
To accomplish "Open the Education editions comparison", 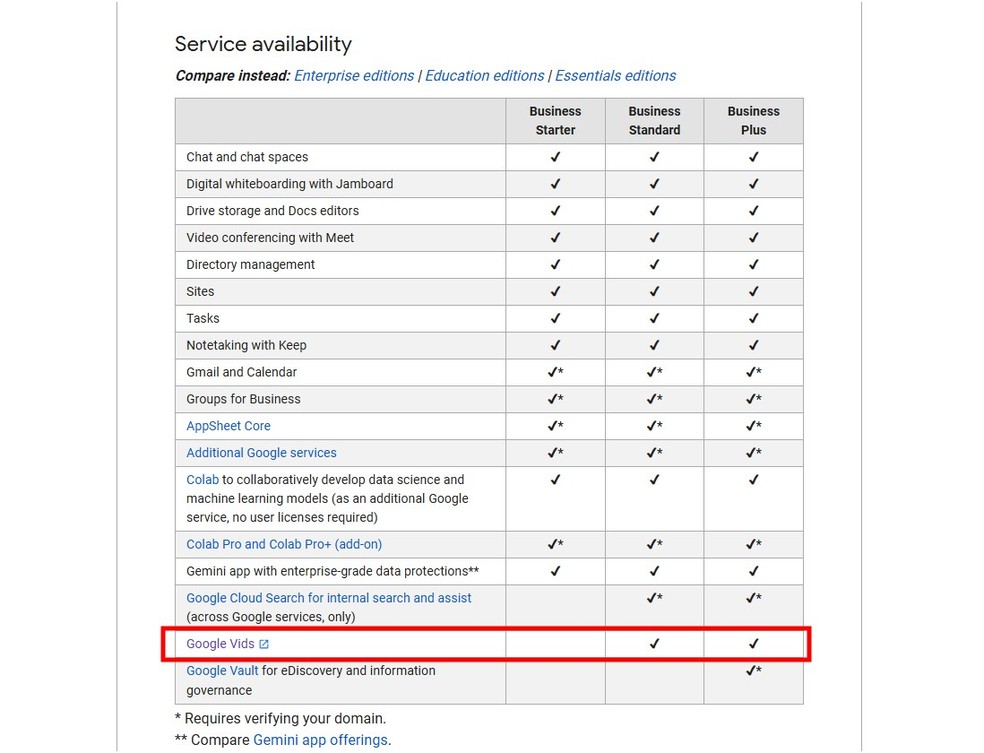I will coord(484,75).
